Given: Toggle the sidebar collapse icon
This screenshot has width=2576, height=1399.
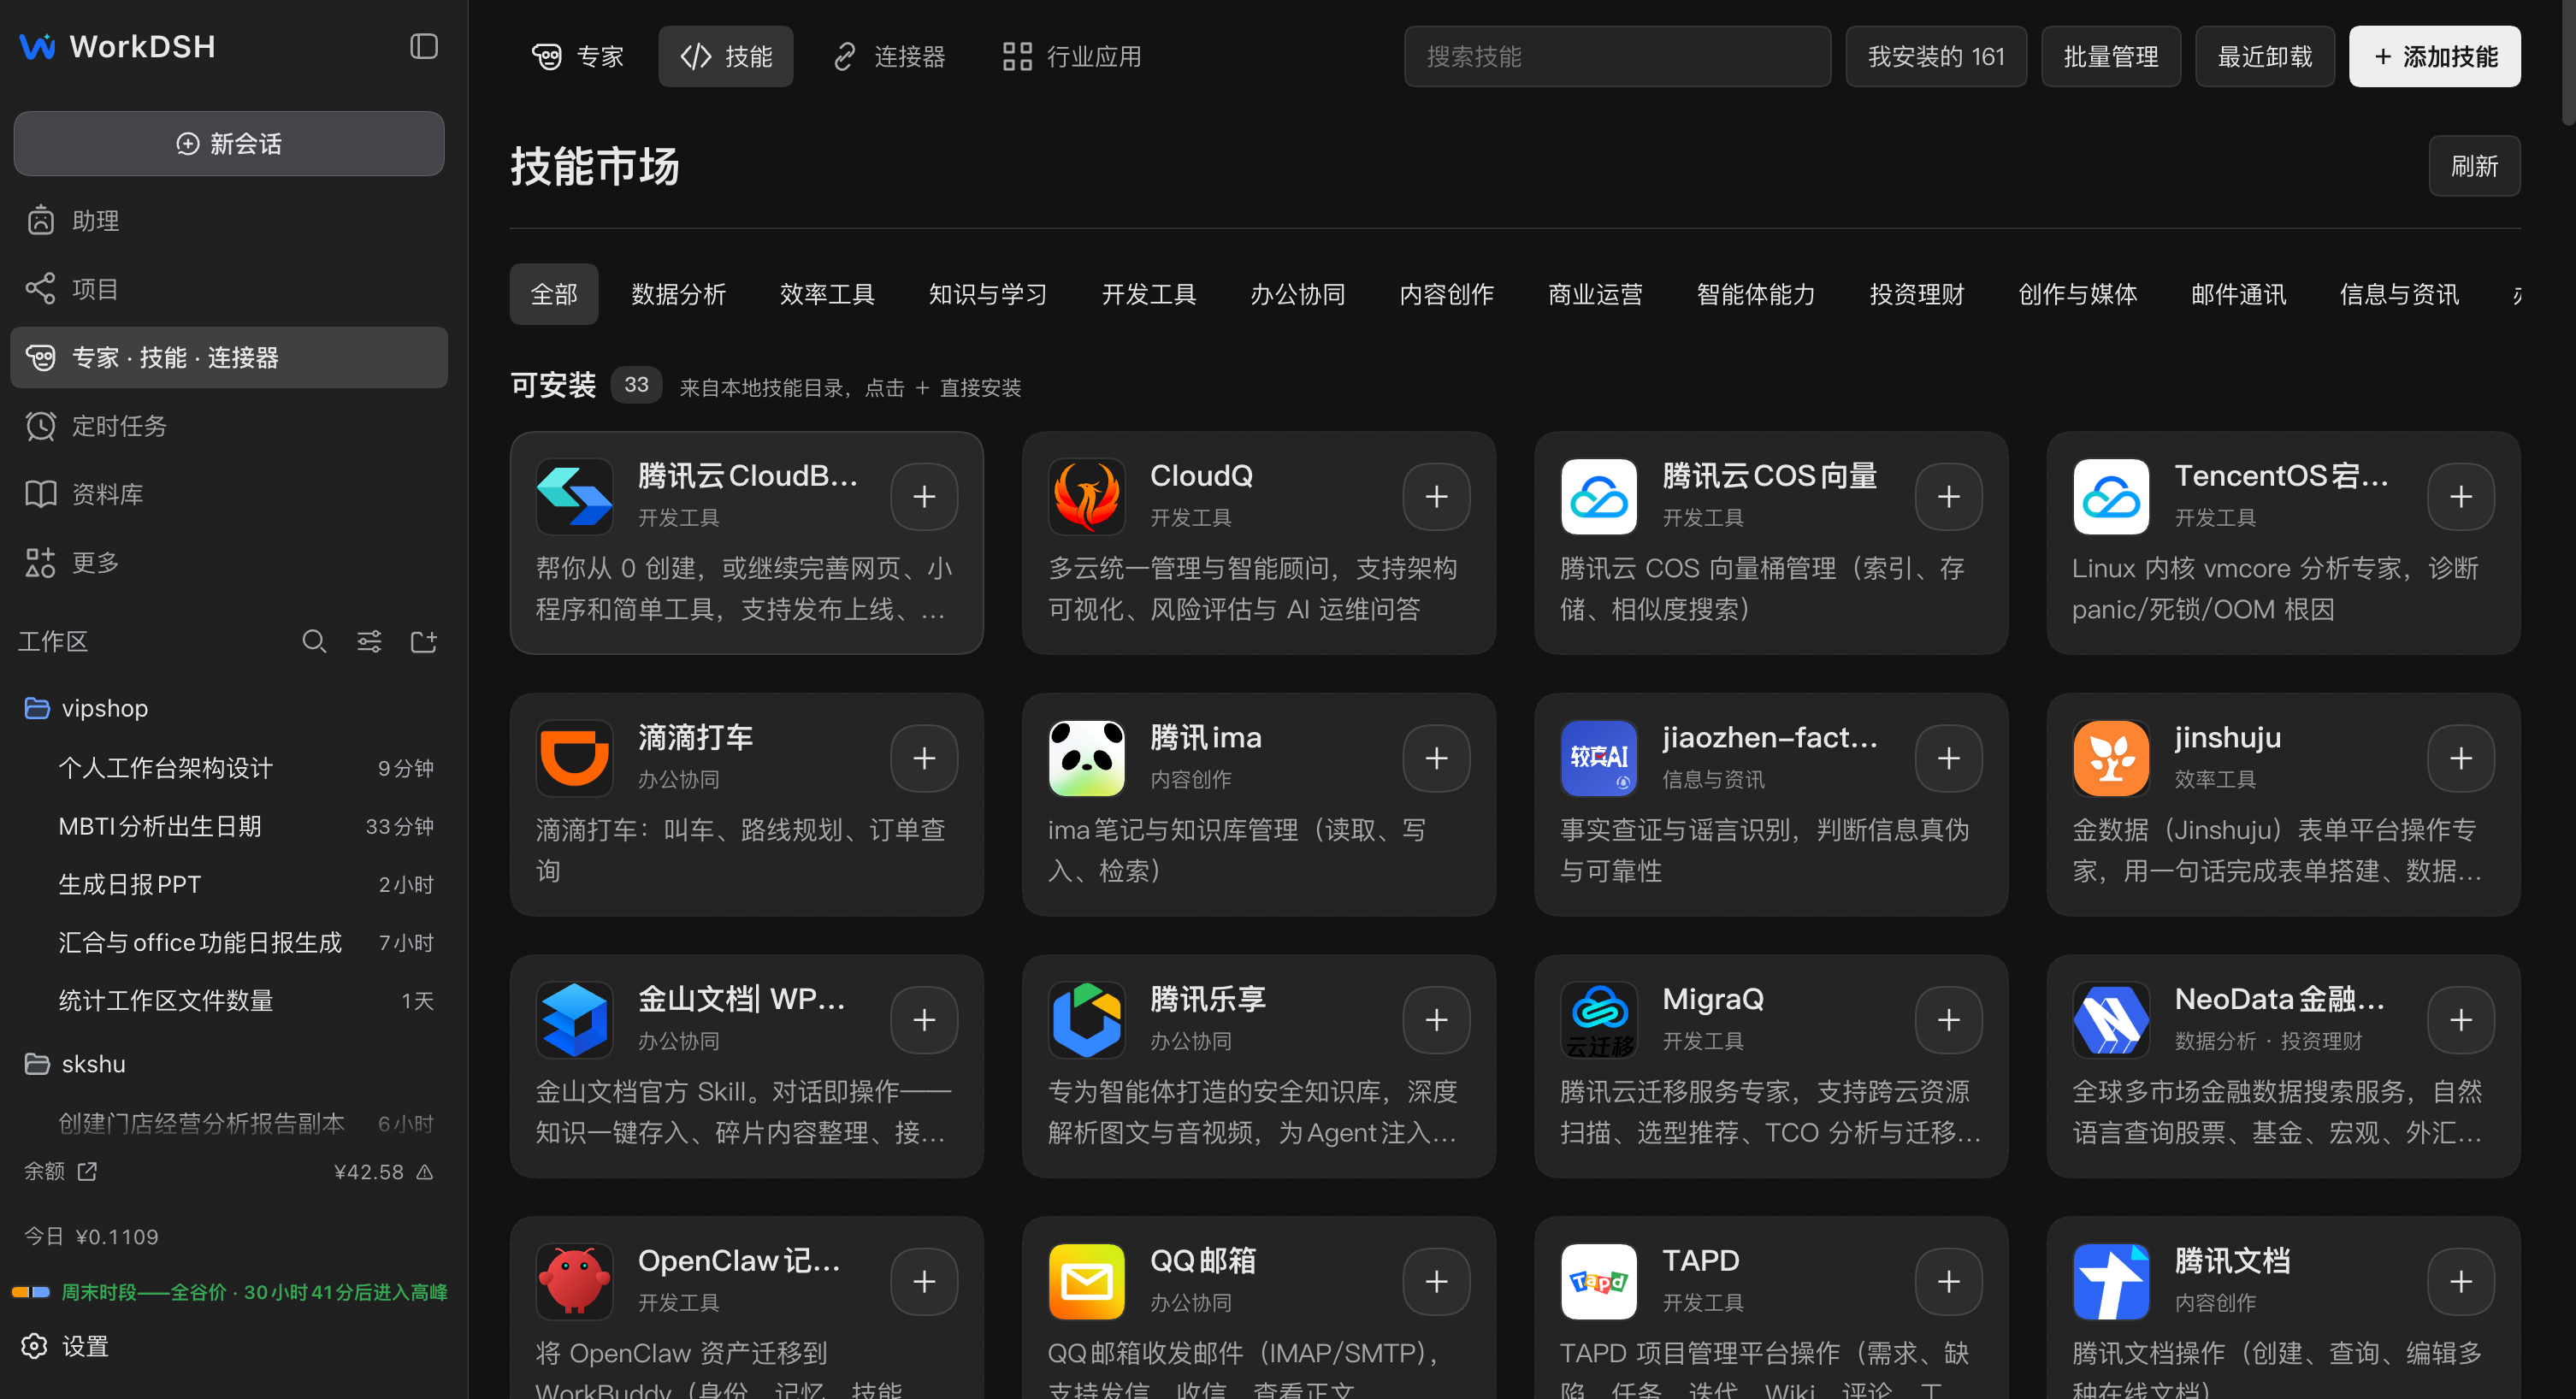Looking at the screenshot, I should pos(424,47).
